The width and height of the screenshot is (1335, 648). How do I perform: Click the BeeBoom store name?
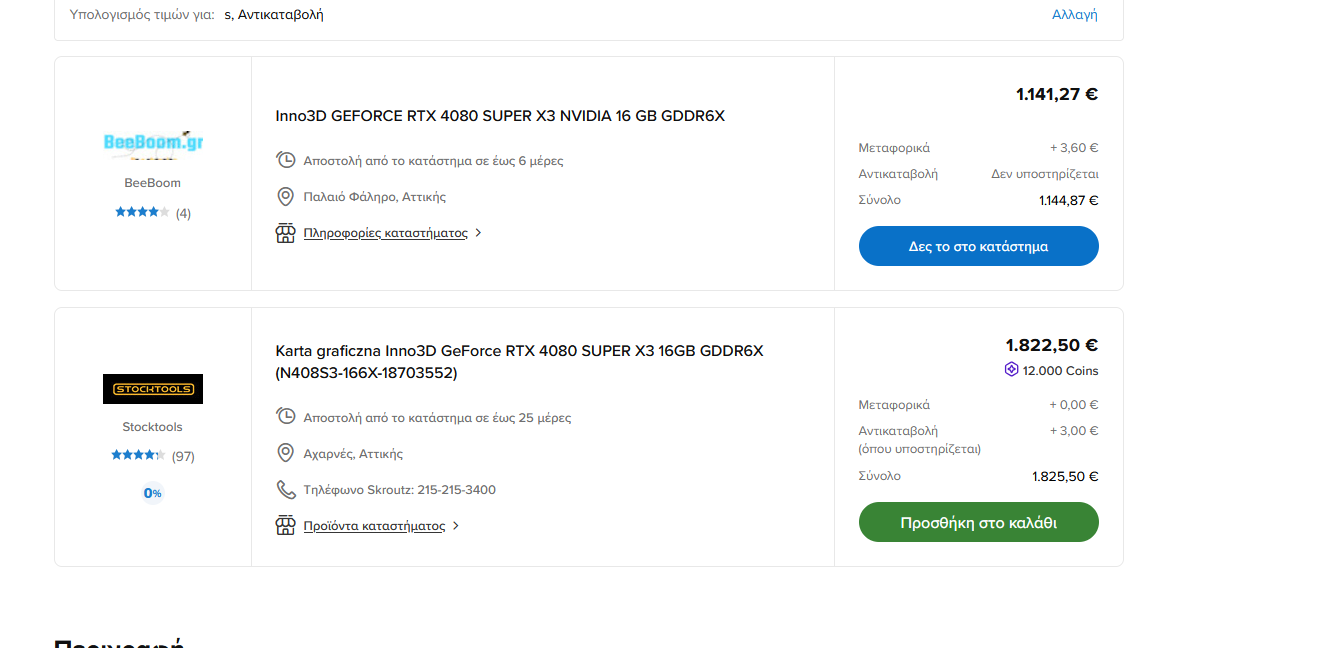(153, 183)
